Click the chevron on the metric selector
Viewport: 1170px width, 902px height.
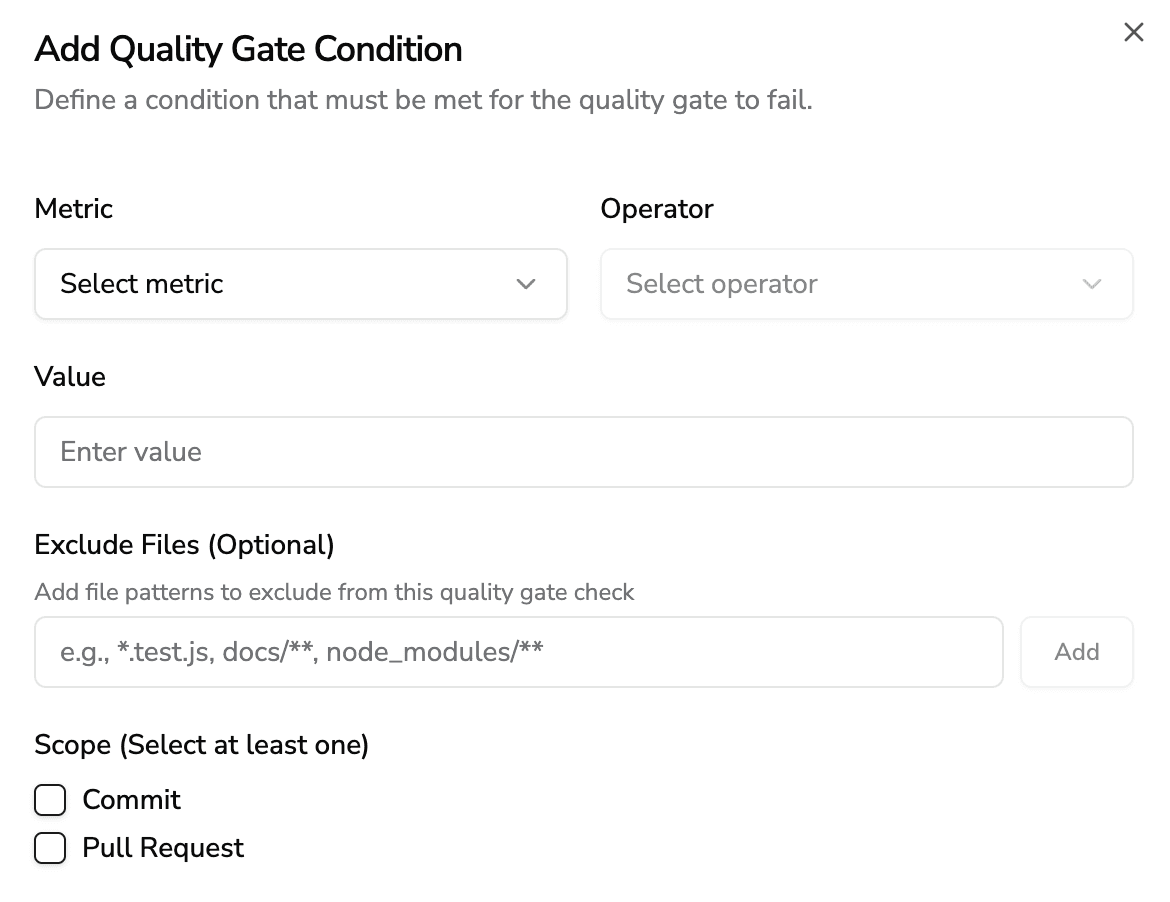click(527, 284)
